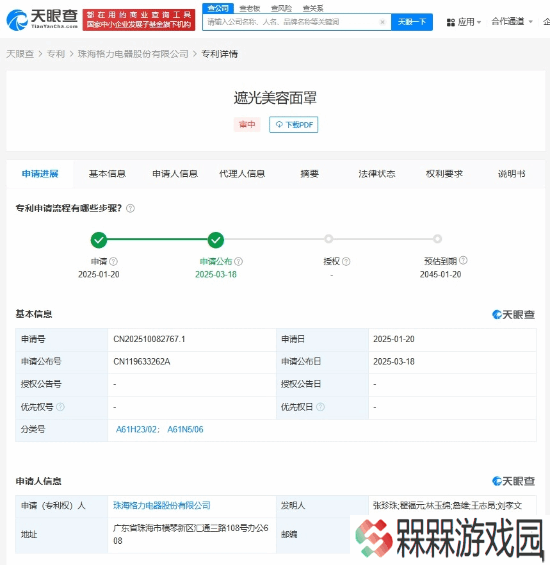Click the help icon beside 优先权号
This screenshot has height=565, width=550.
[61, 407]
